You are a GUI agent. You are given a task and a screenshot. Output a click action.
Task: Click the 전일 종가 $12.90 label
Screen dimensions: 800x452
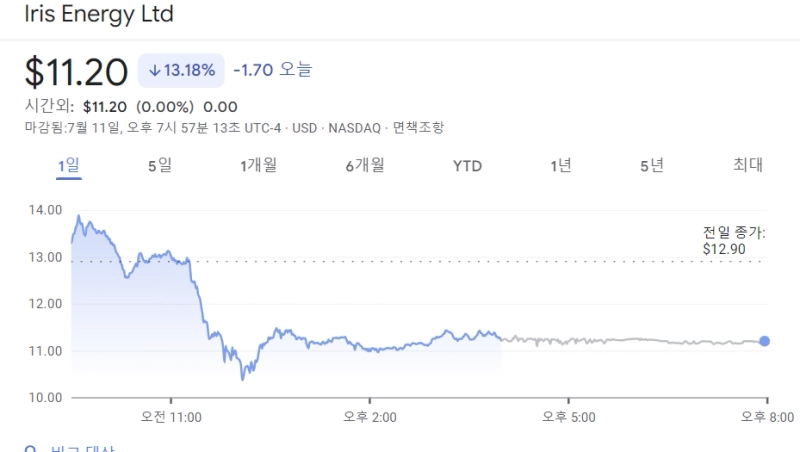click(x=733, y=240)
